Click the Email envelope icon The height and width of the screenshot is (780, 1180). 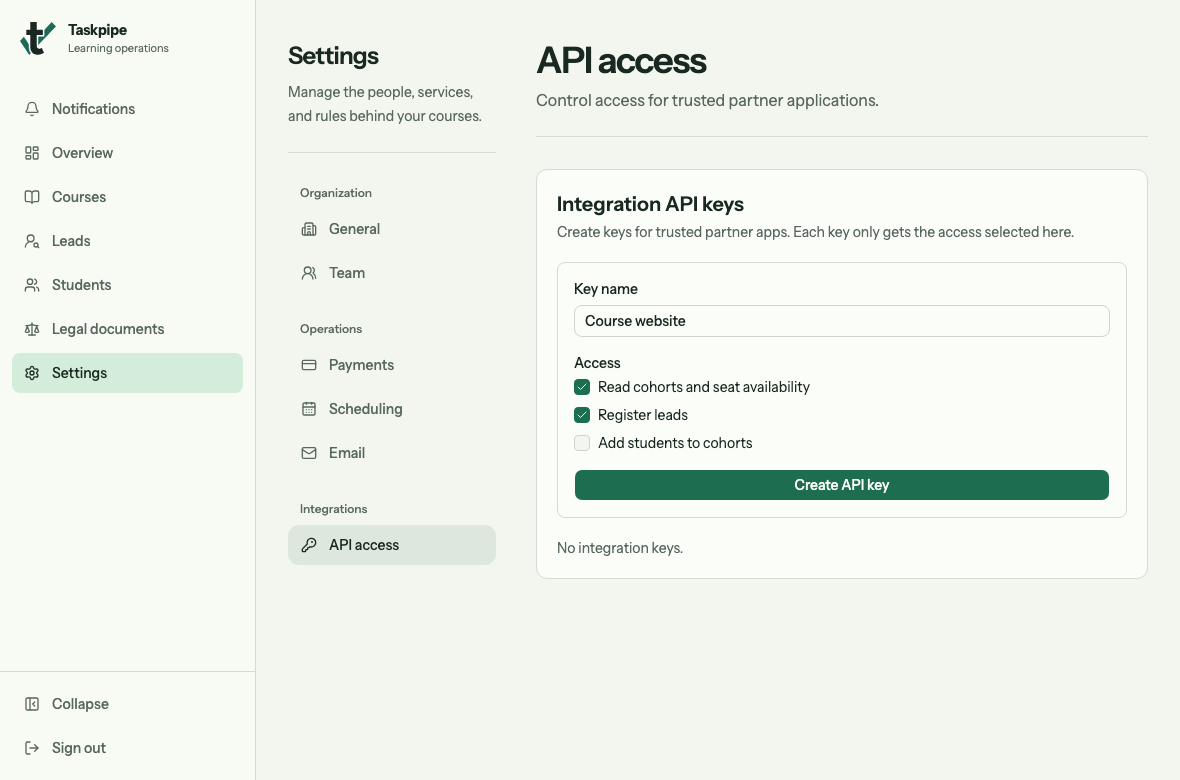tap(309, 453)
